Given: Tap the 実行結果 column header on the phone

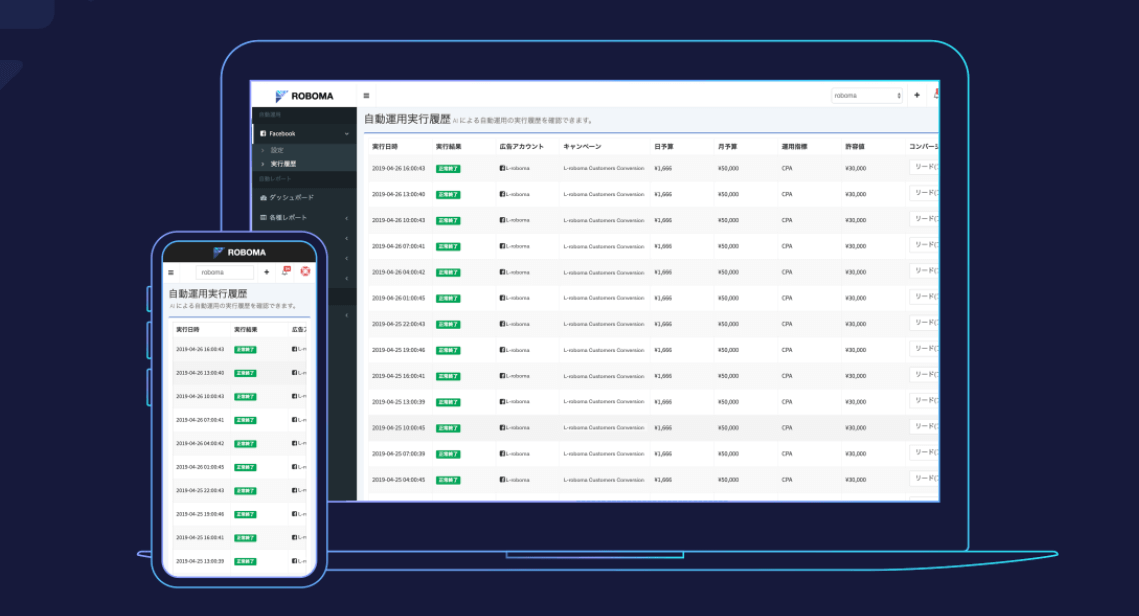Looking at the screenshot, I should pyautogui.click(x=246, y=330).
